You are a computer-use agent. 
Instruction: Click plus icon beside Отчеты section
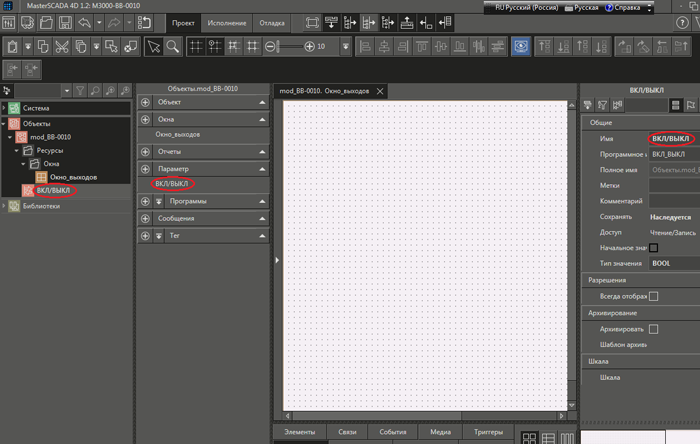146,151
